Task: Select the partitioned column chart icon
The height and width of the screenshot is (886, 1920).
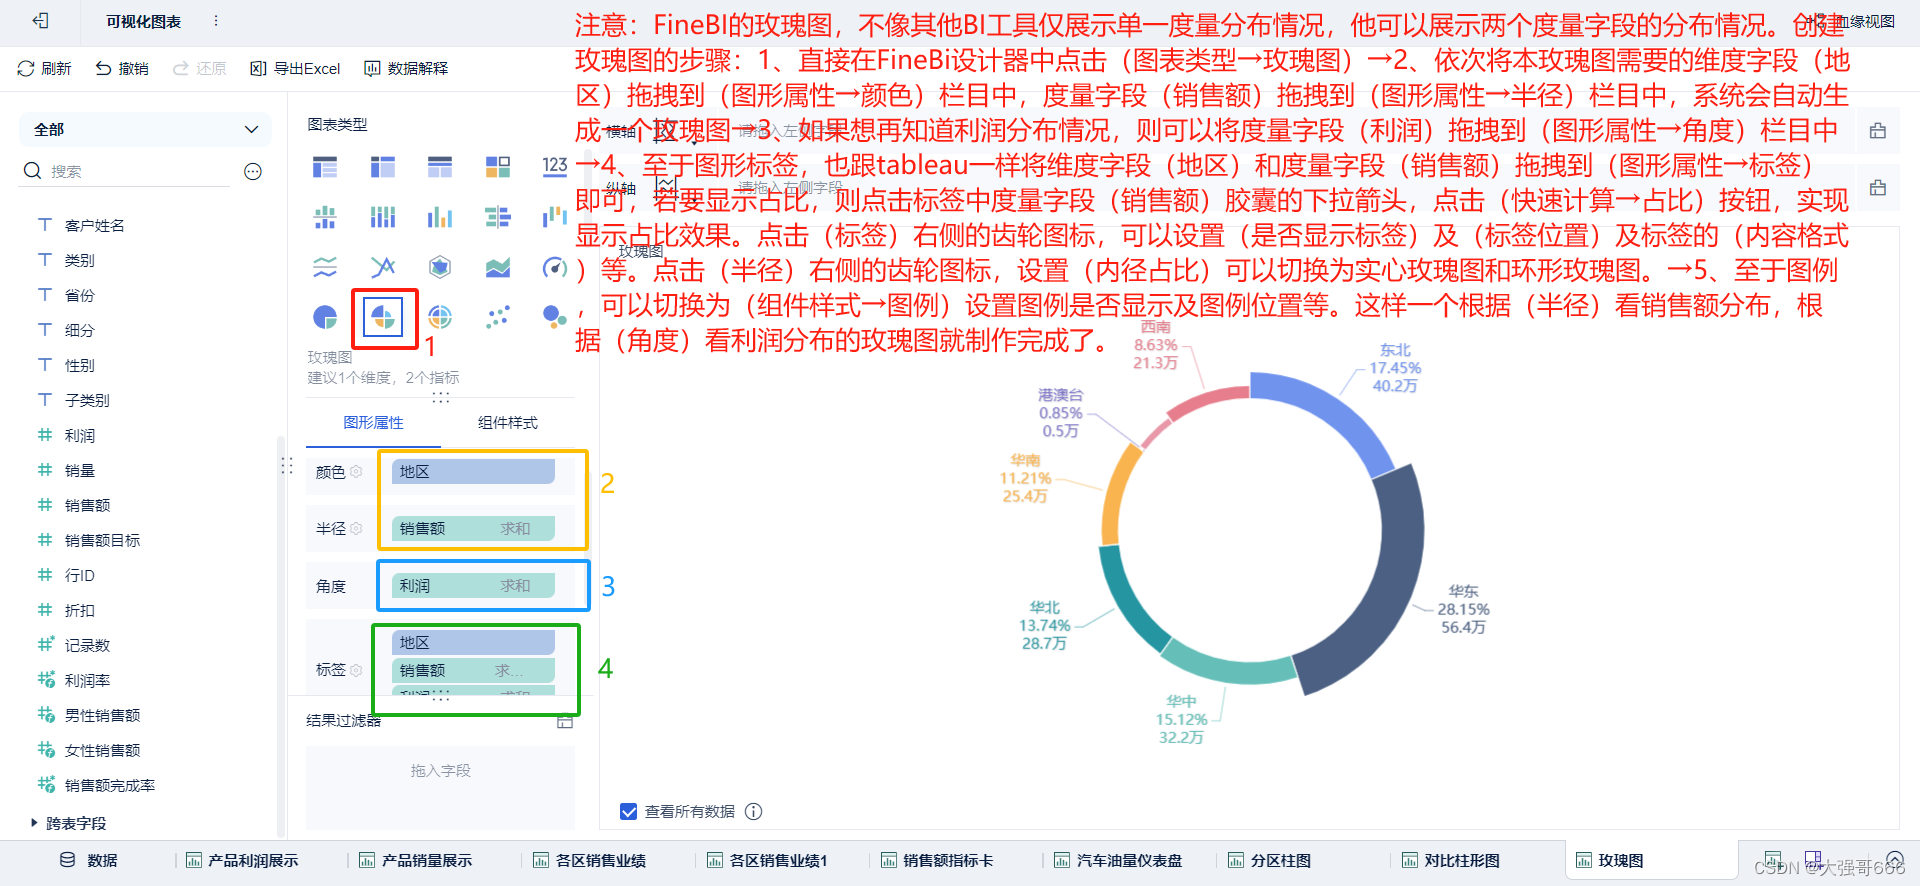Action: [325, 217]
